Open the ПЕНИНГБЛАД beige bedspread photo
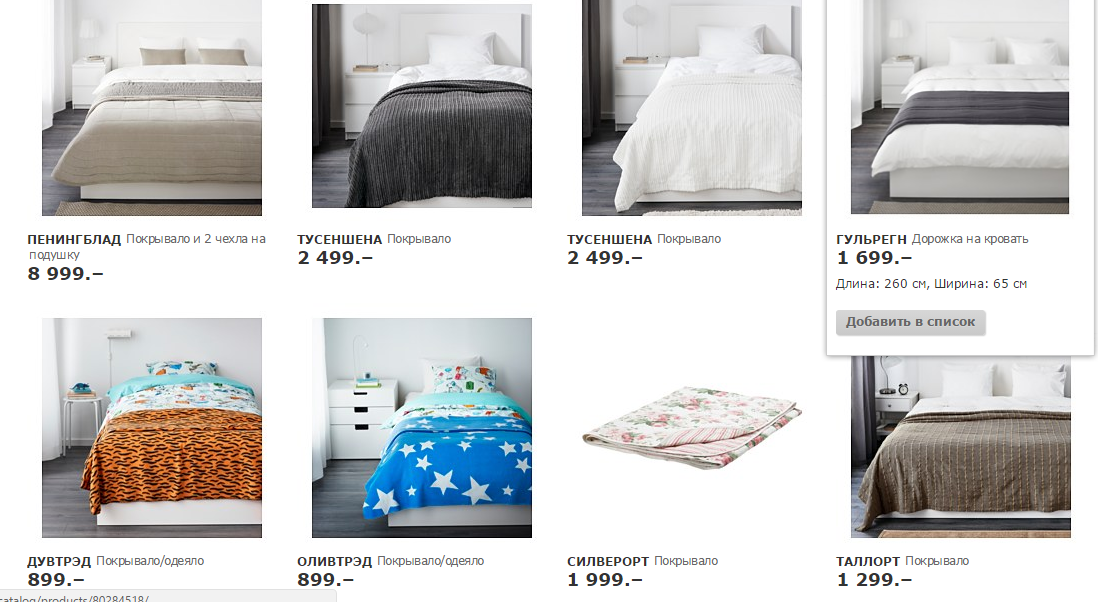 pos(152,107)
